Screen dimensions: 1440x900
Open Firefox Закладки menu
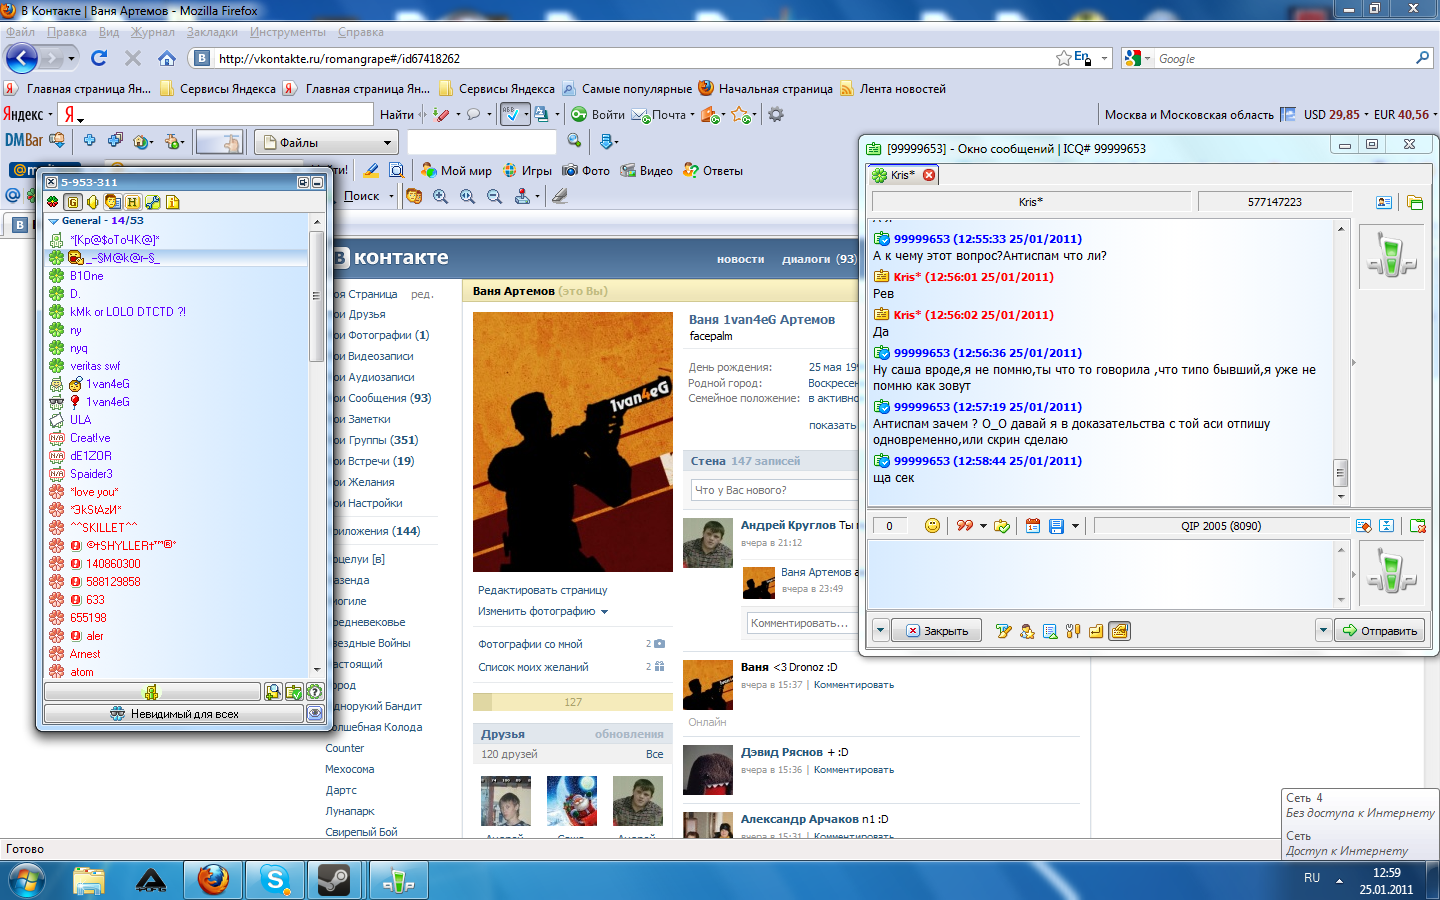[212, 32]
